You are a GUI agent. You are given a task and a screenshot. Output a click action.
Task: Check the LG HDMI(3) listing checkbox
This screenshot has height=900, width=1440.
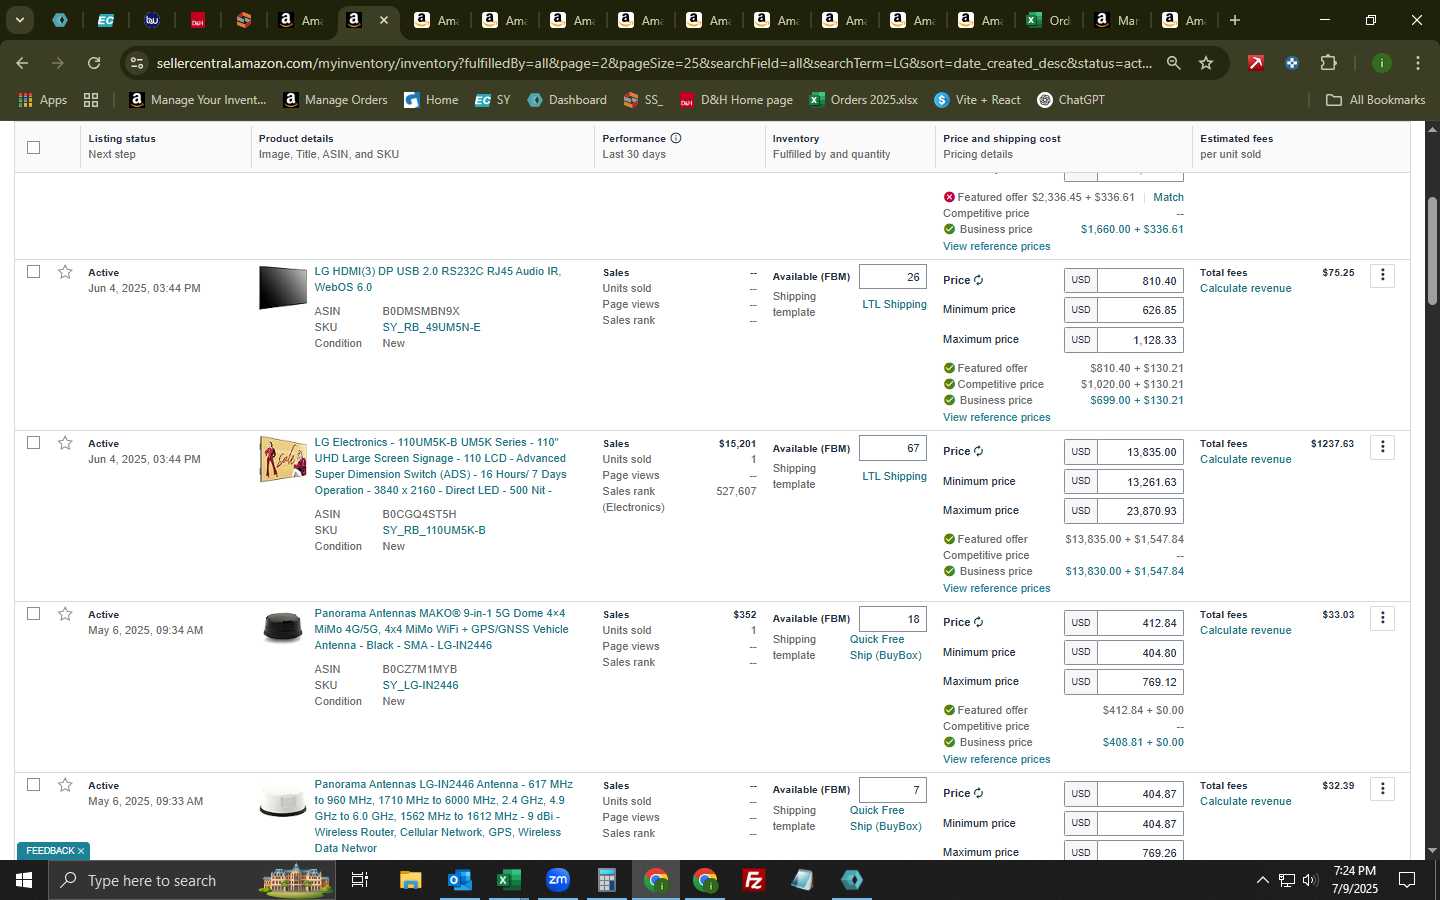point(33,272)
